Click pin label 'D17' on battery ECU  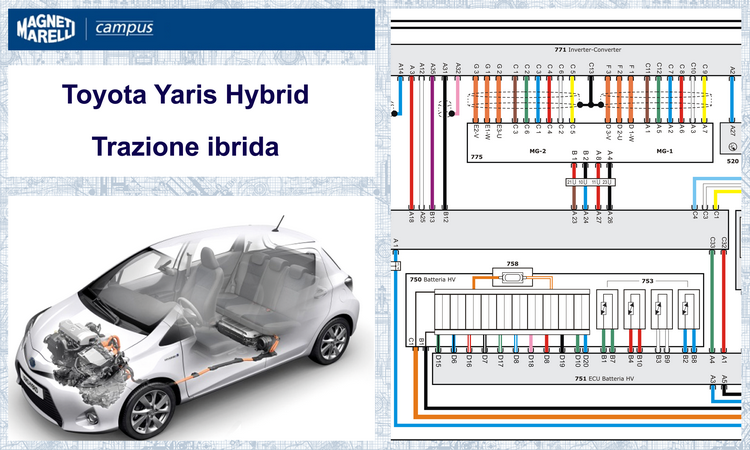(500, 361)
